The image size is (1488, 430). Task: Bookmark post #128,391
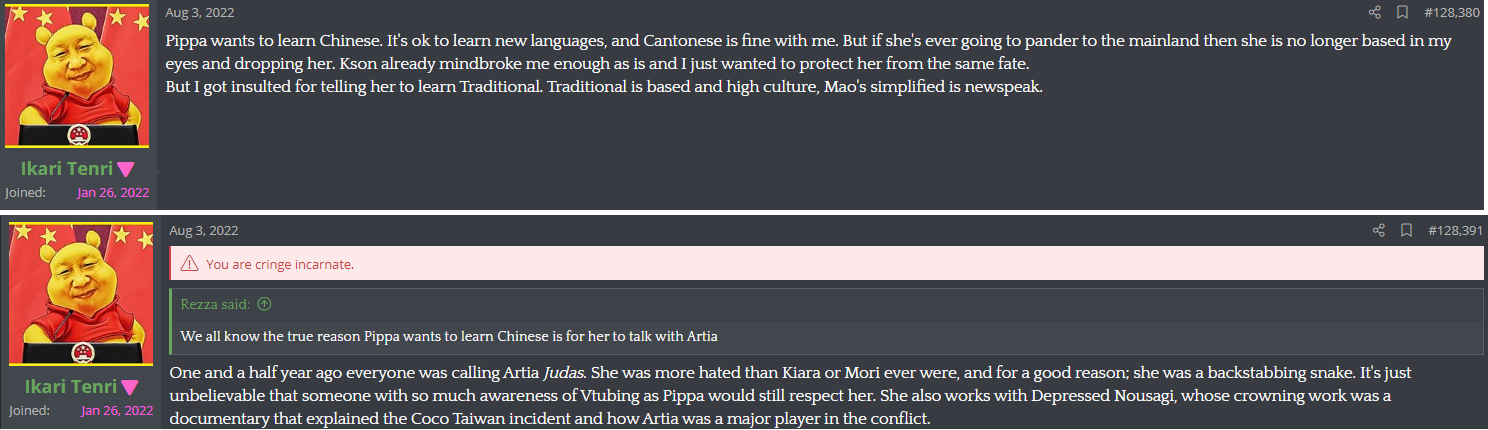(x=1406, y=230)
